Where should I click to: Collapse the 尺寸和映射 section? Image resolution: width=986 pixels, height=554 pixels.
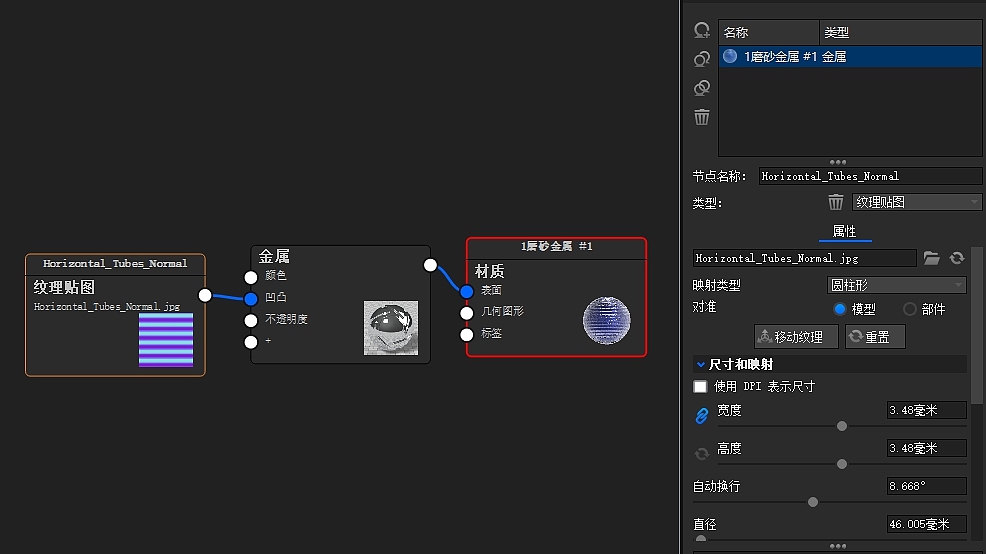(701, 364)
